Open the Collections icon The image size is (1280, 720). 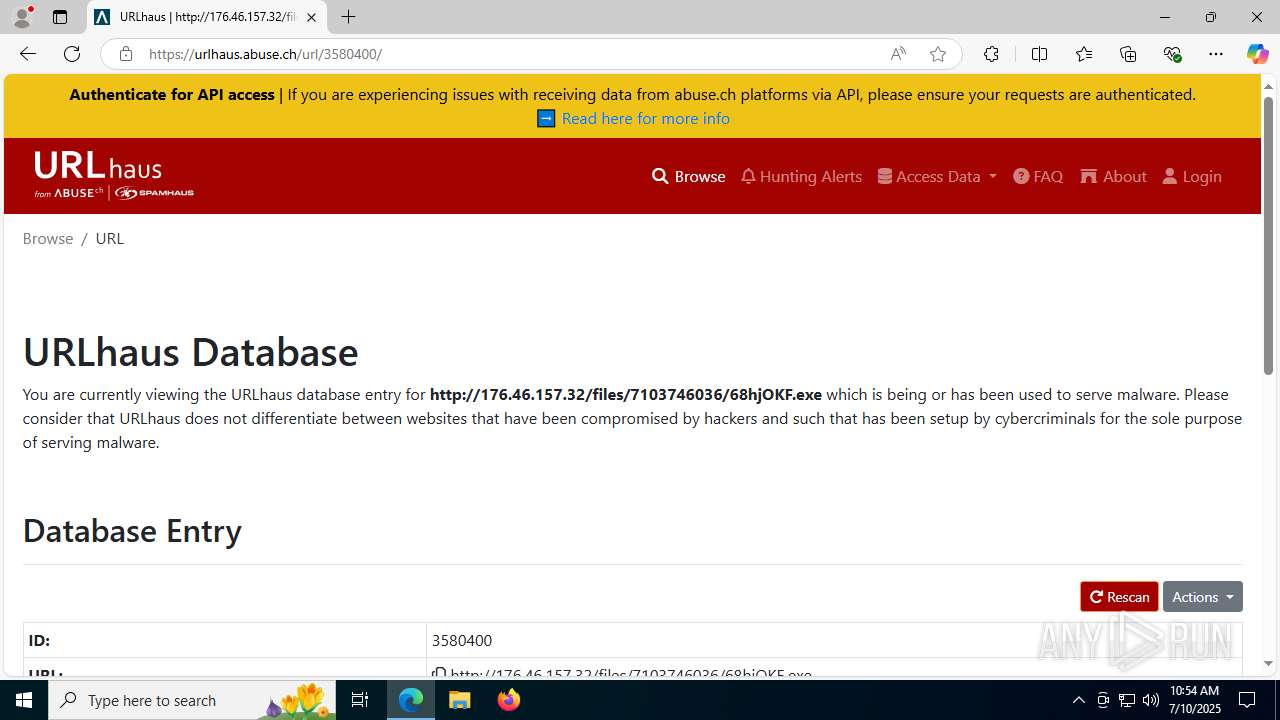[1128, 54]
